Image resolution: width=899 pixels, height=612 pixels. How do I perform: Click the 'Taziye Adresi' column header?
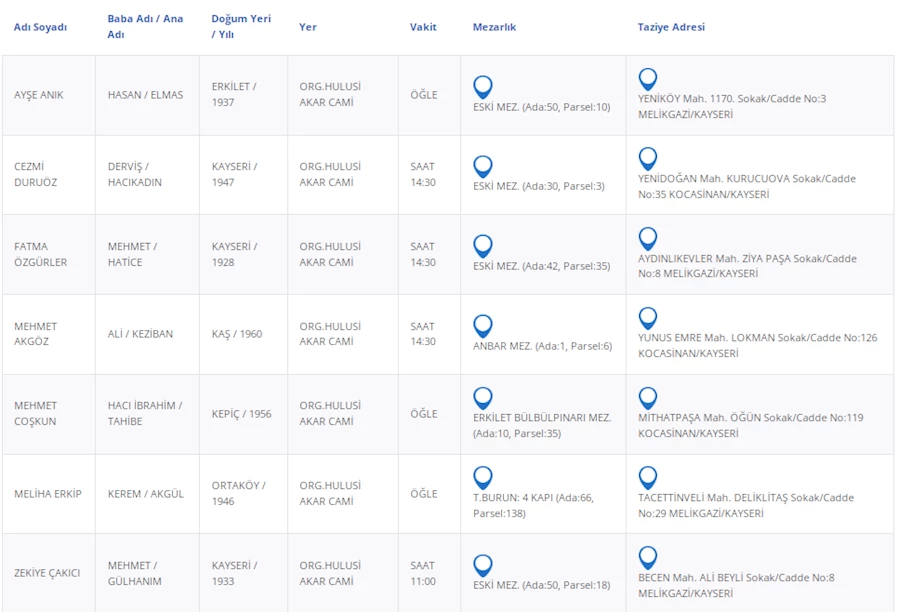[x=671, y=27]
